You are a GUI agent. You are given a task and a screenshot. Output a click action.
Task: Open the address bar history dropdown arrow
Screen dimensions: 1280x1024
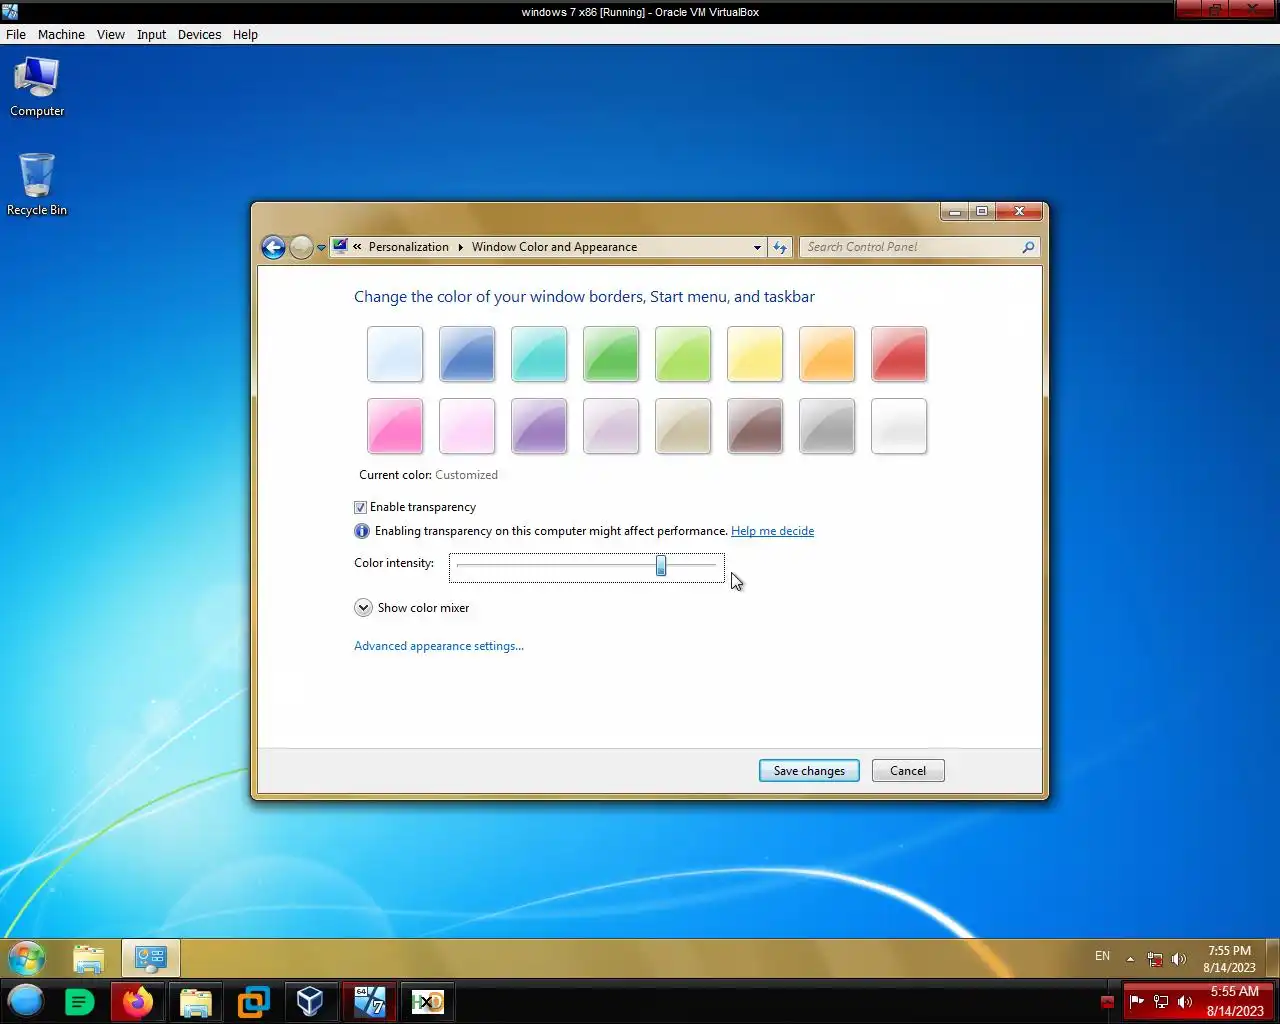pos(757,247)
